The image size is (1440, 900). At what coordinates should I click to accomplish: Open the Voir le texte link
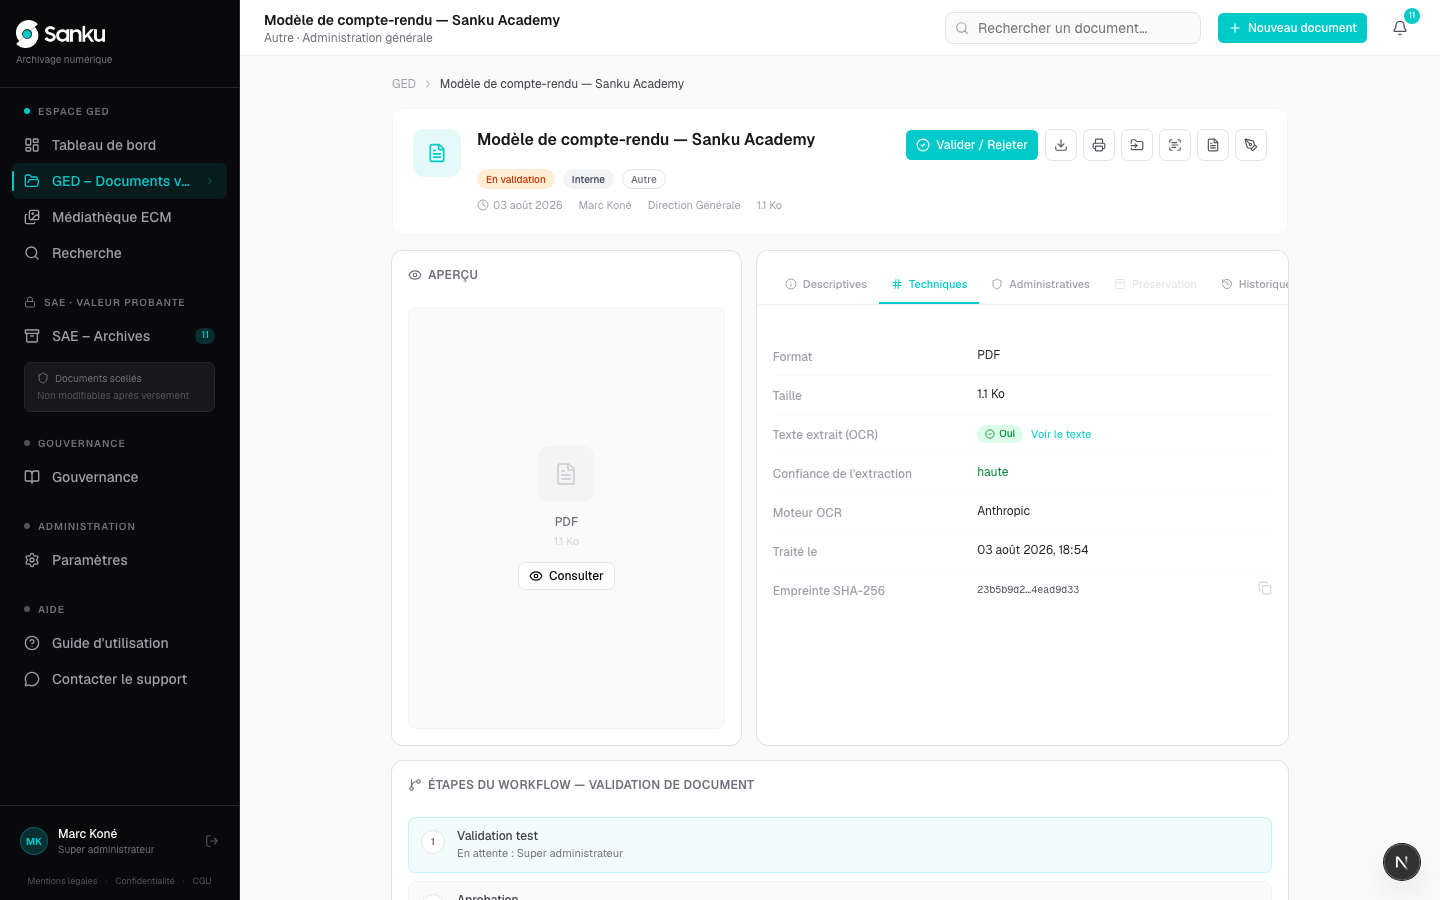(x=1061, y=434)
